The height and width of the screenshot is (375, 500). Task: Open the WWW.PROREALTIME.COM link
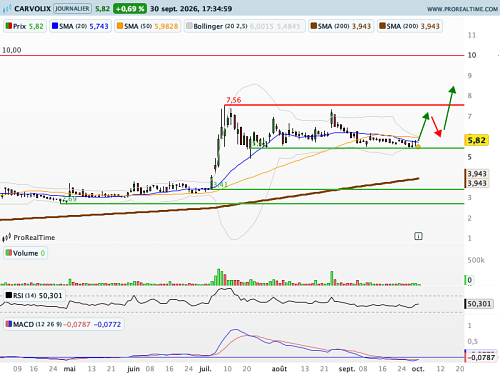tap(462, 9)
